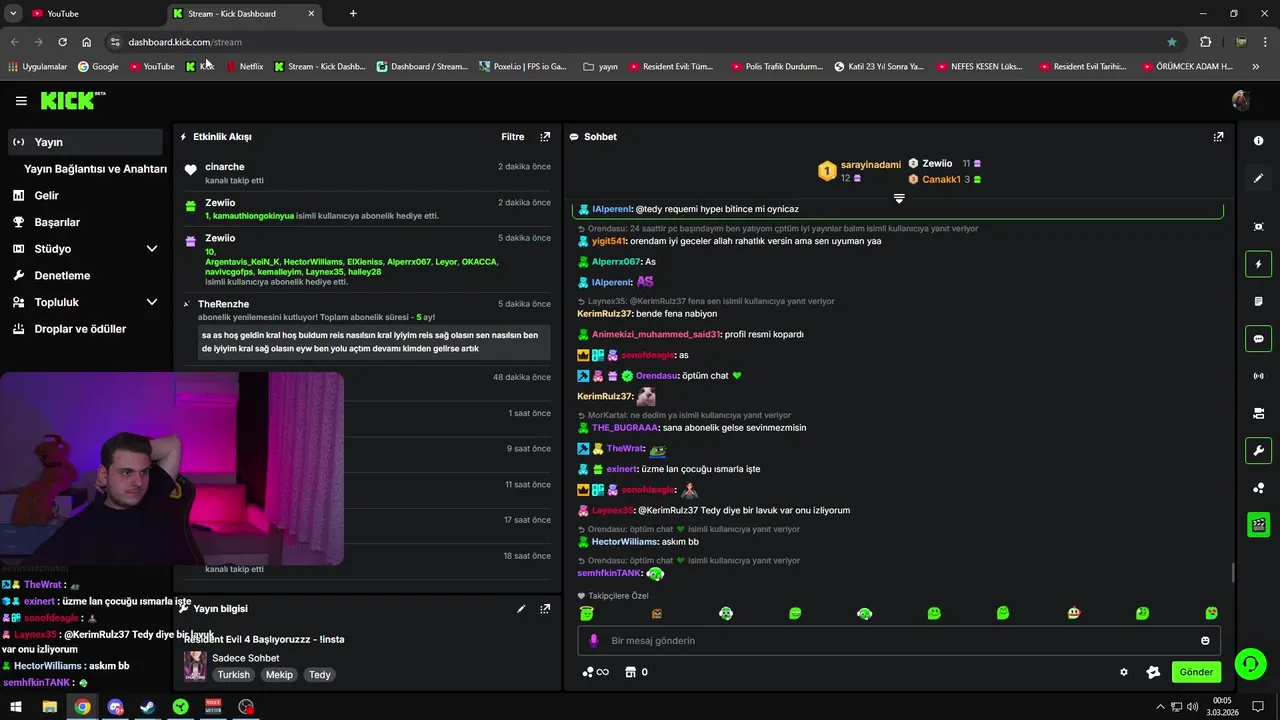
Task: Click the cinarche follow activity entry
Action: point(366,173)
